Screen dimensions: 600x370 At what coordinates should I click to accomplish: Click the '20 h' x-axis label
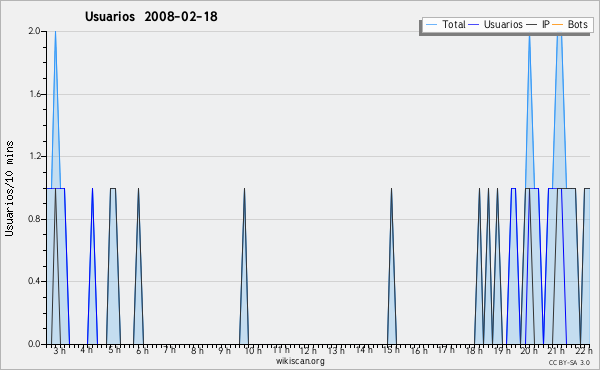pyautogui.click(x=529, y=351)
